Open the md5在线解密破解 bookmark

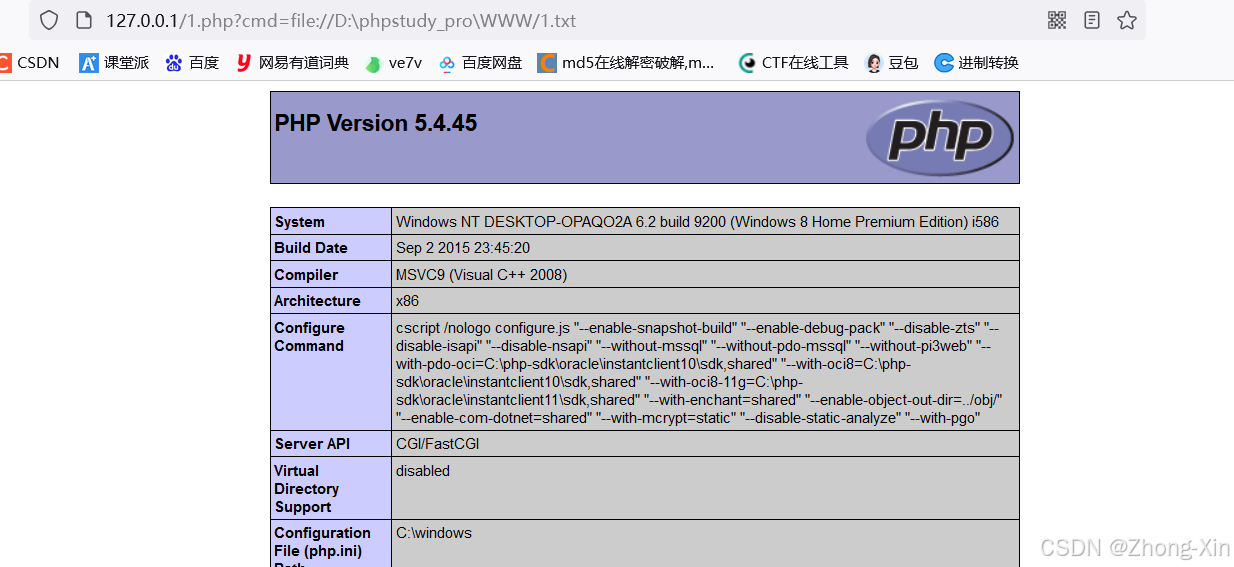tap(627, 63)
